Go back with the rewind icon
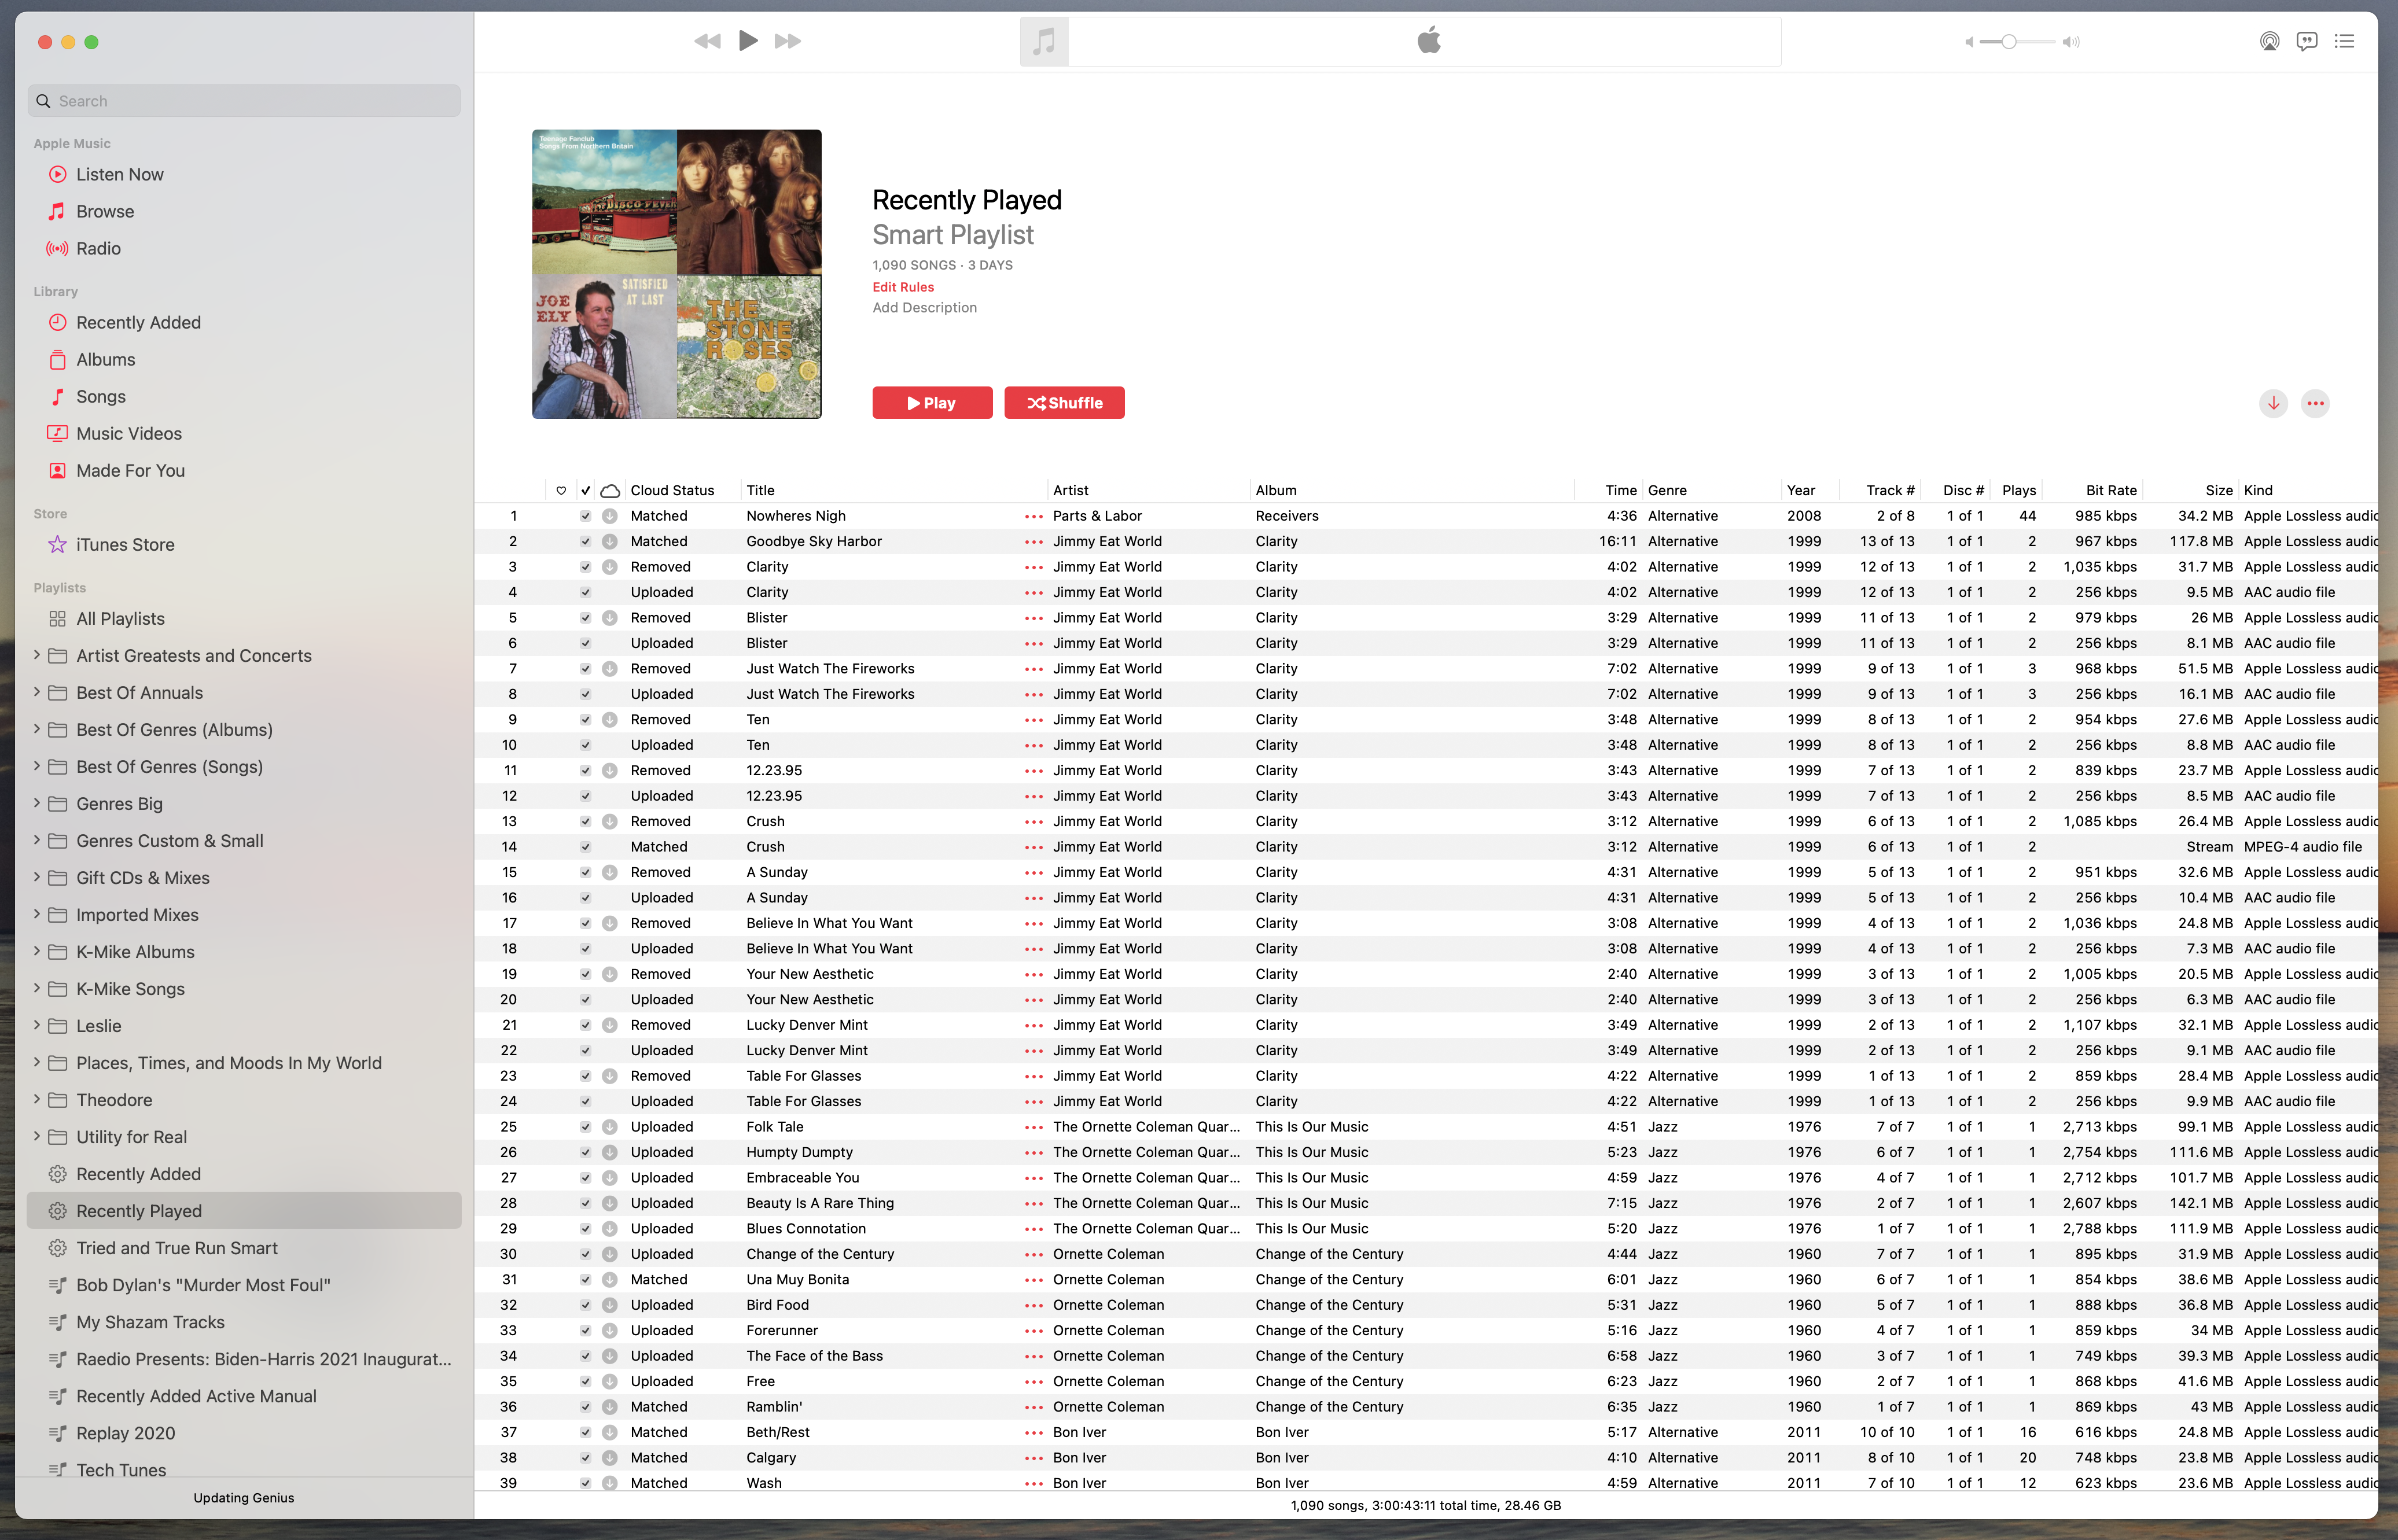This screenshot has height=1540, width=2398. tap(707, 41)
